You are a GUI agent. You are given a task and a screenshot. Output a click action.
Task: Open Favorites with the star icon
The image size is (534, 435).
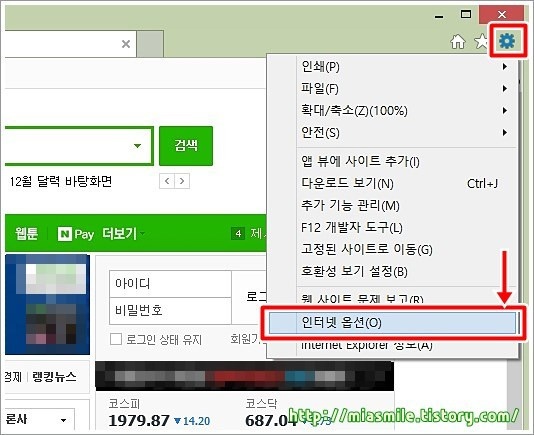click(x=481, y=42)
